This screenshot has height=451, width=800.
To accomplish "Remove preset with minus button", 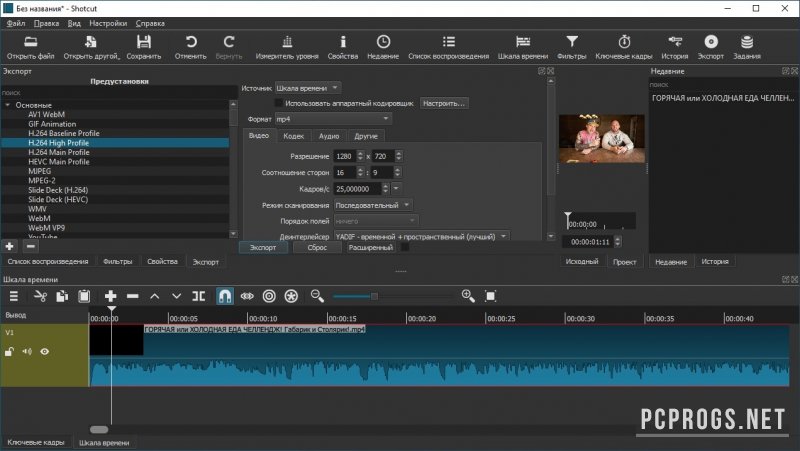I will pyautogui.click(x=31, y=246).
